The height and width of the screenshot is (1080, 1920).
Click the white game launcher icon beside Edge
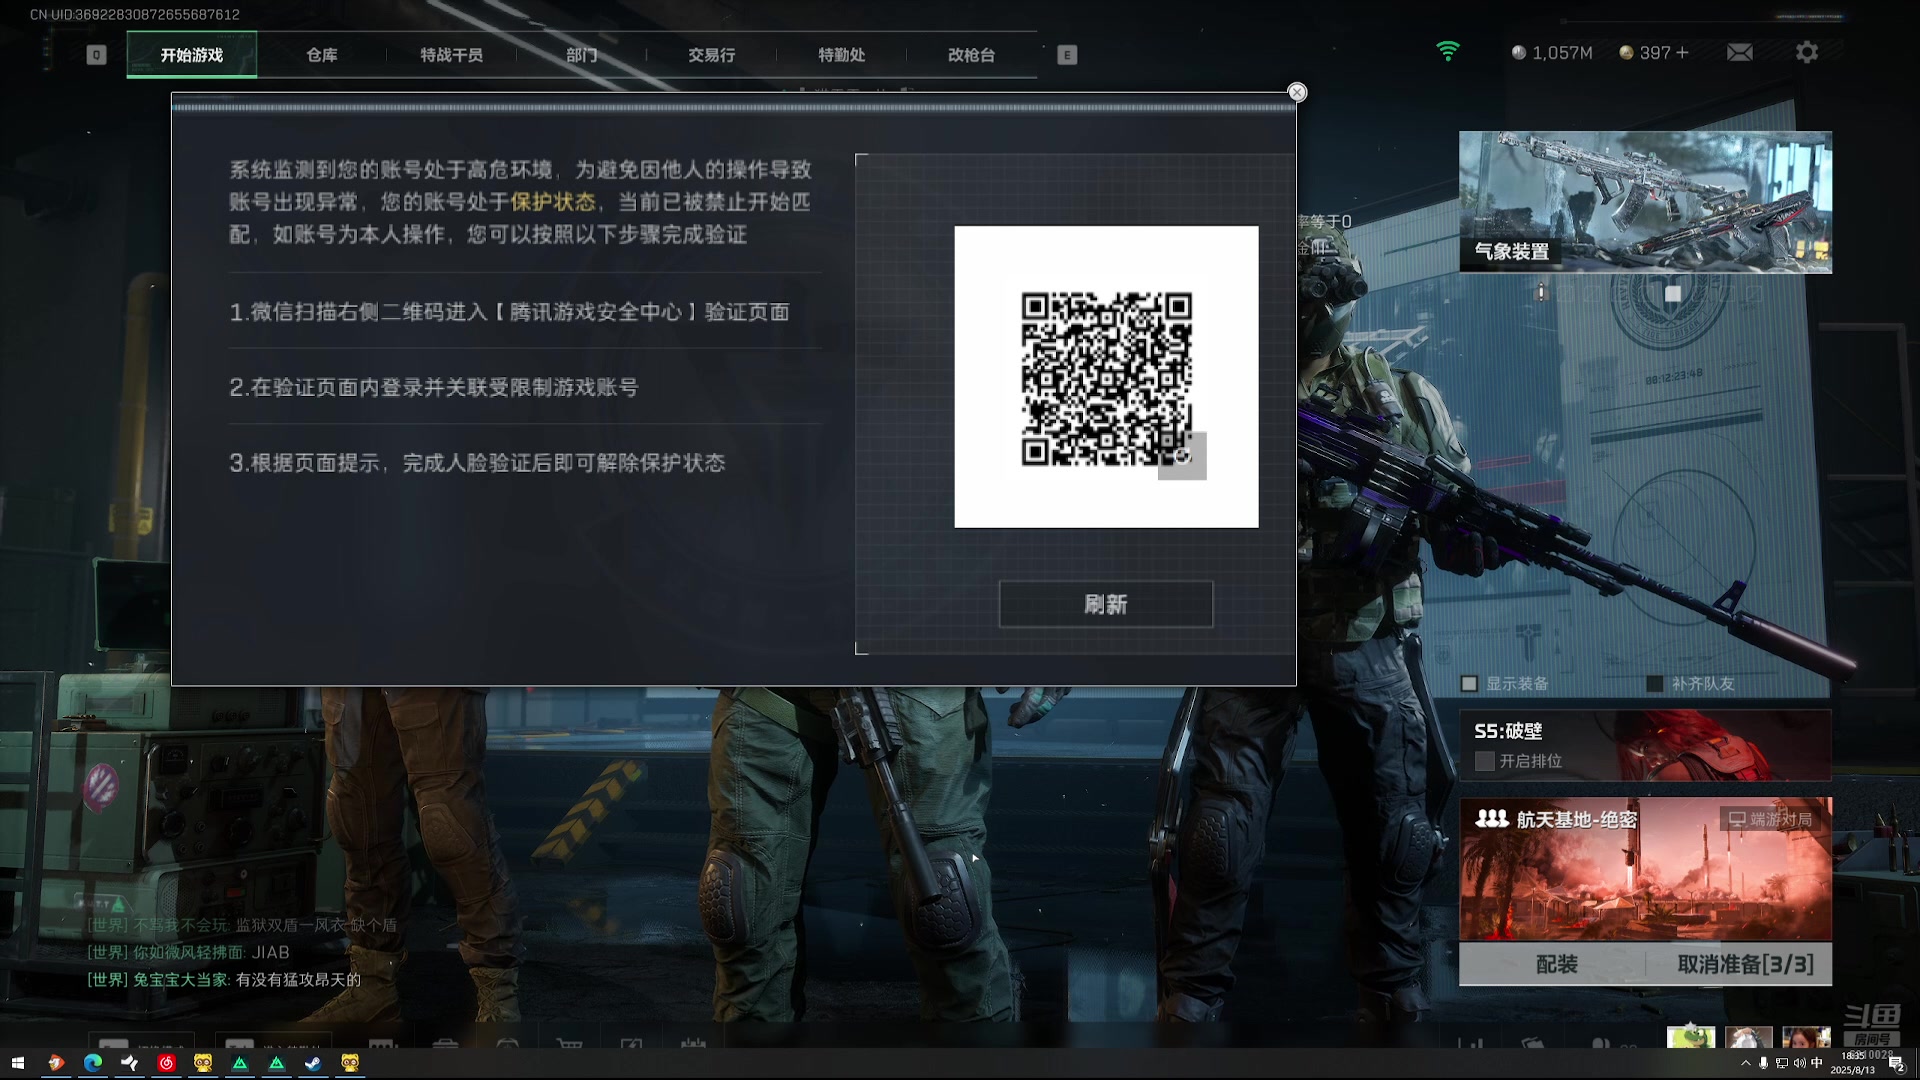[x=130, y=1063]
